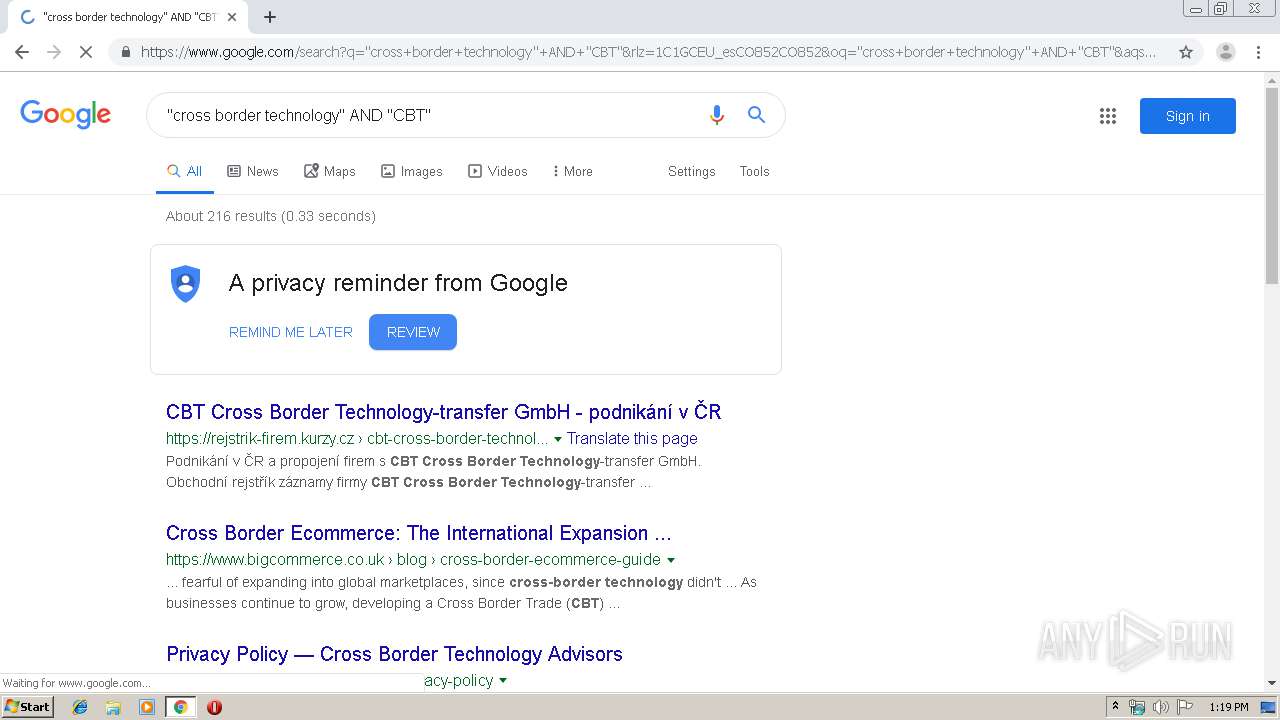Click the browser back arrow
This screenshot has width=1280, height=720.
(x=22, y=52)
